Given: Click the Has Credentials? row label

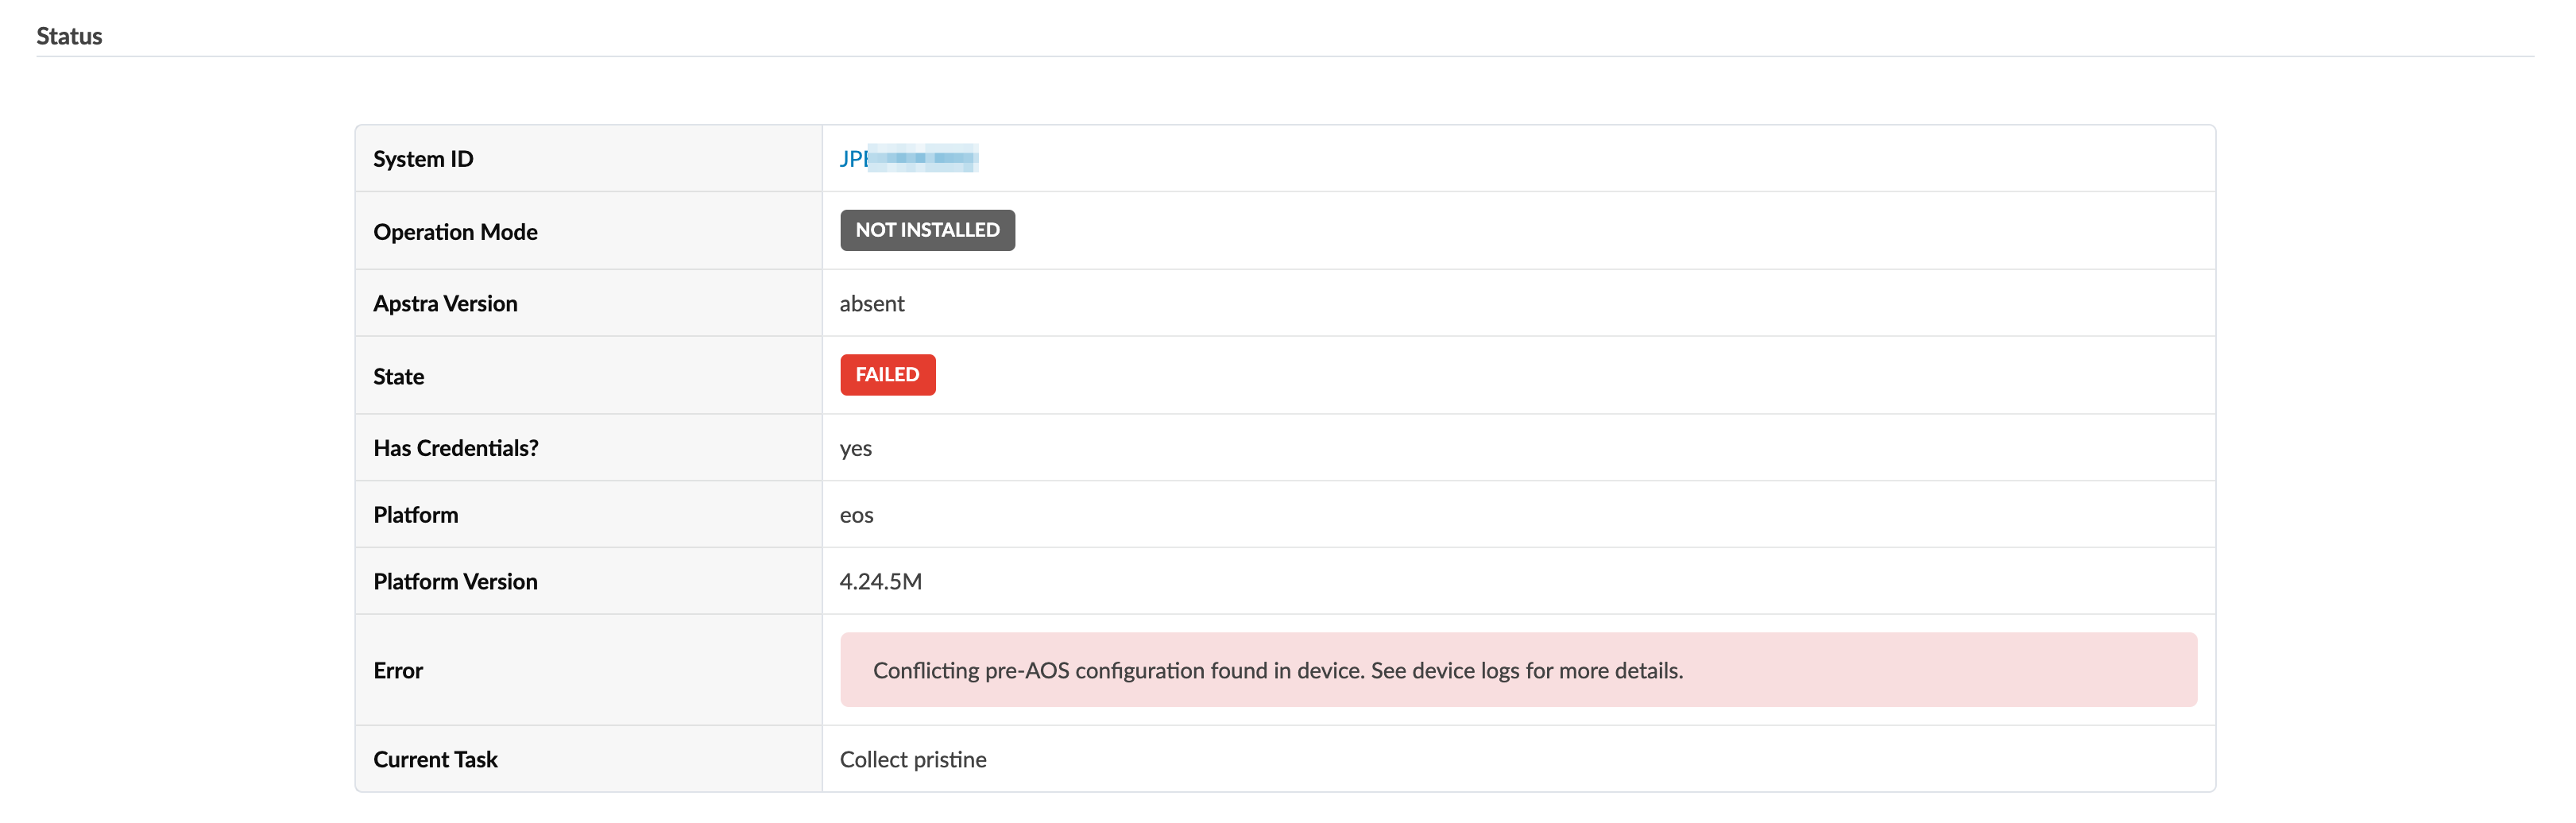Looking at the screenshot, I should [x=455, y=448].
